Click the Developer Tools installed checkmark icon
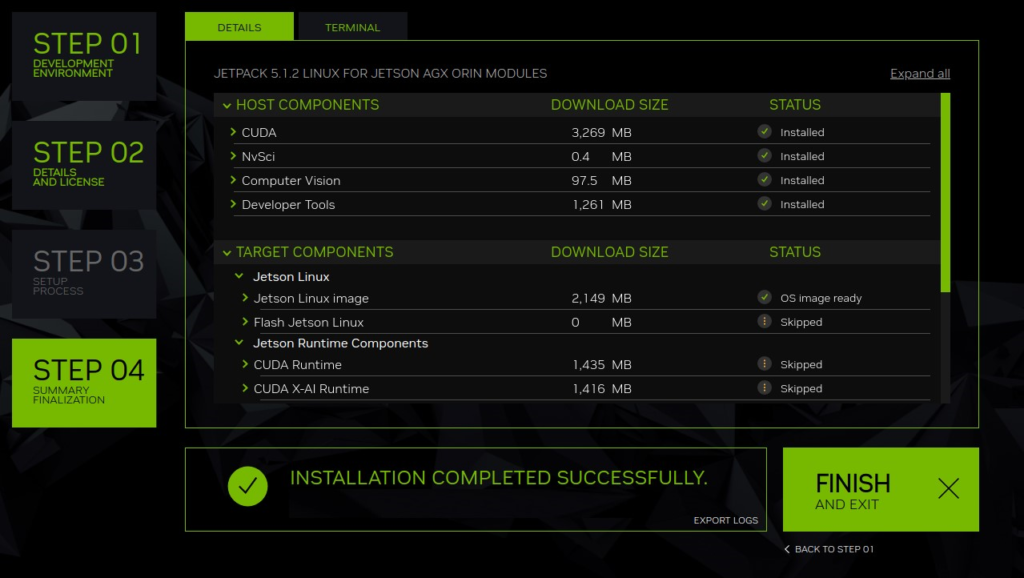The height and width of the screenshot is (578, 1024). tap(764, 204)
